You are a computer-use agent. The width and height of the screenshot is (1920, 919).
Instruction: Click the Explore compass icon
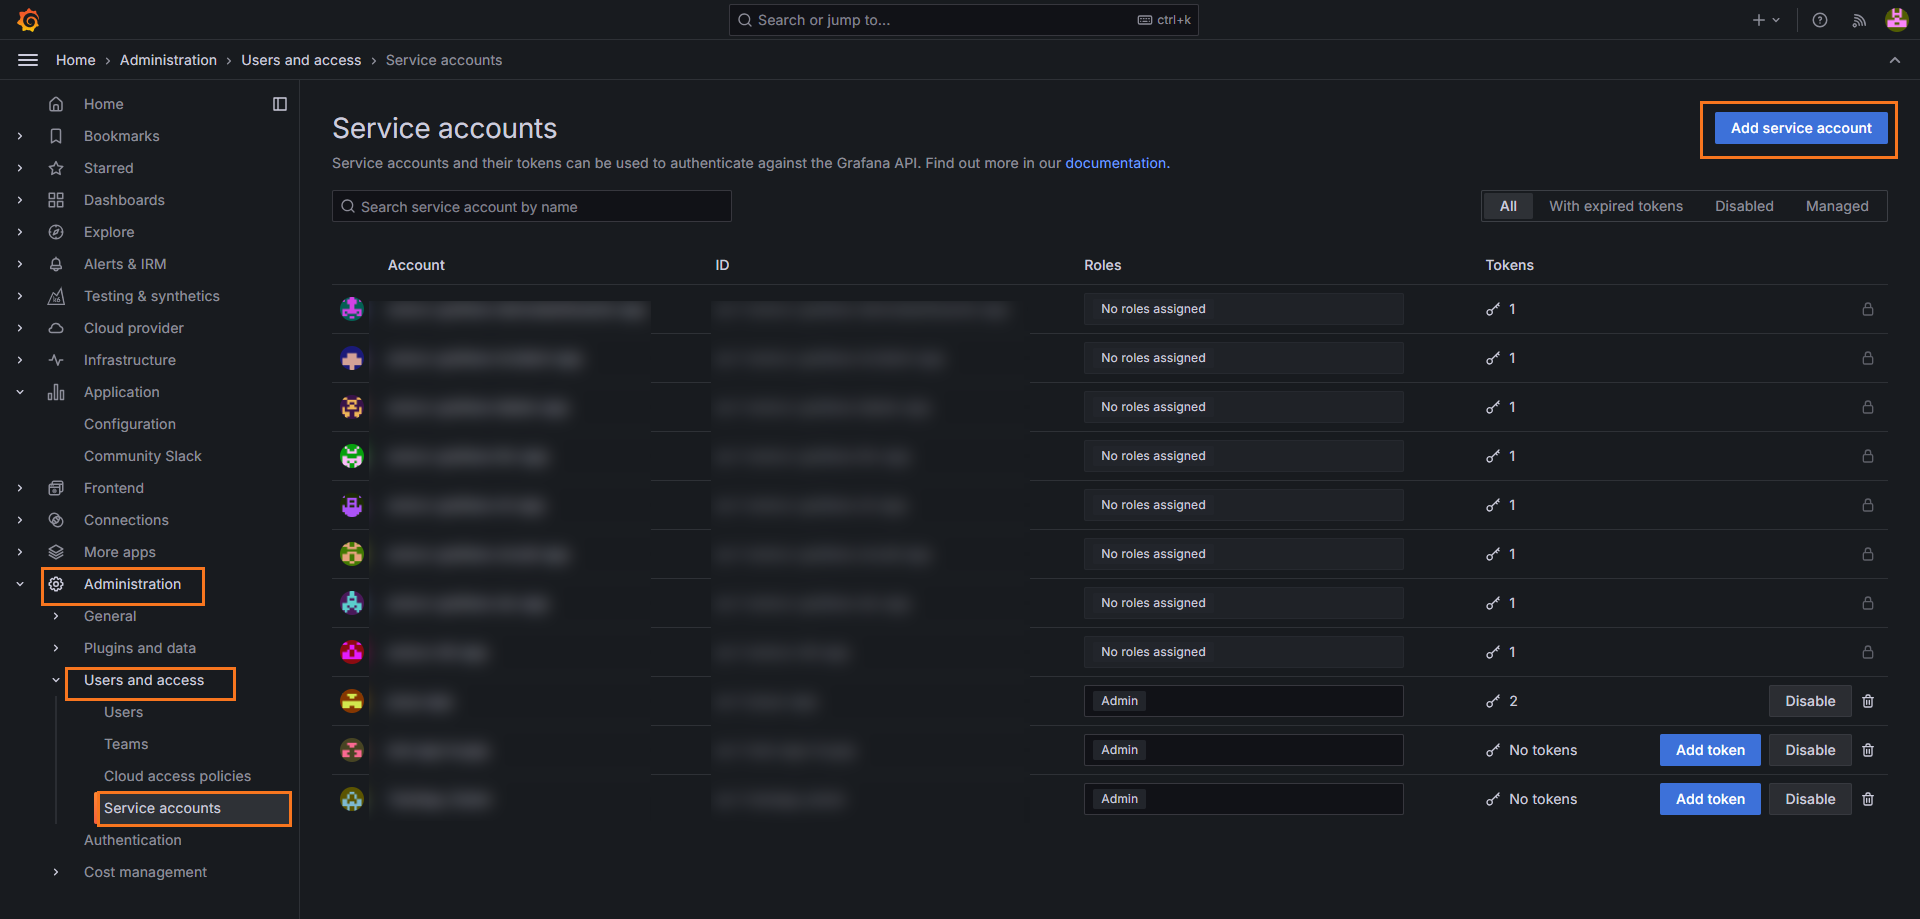56,232
